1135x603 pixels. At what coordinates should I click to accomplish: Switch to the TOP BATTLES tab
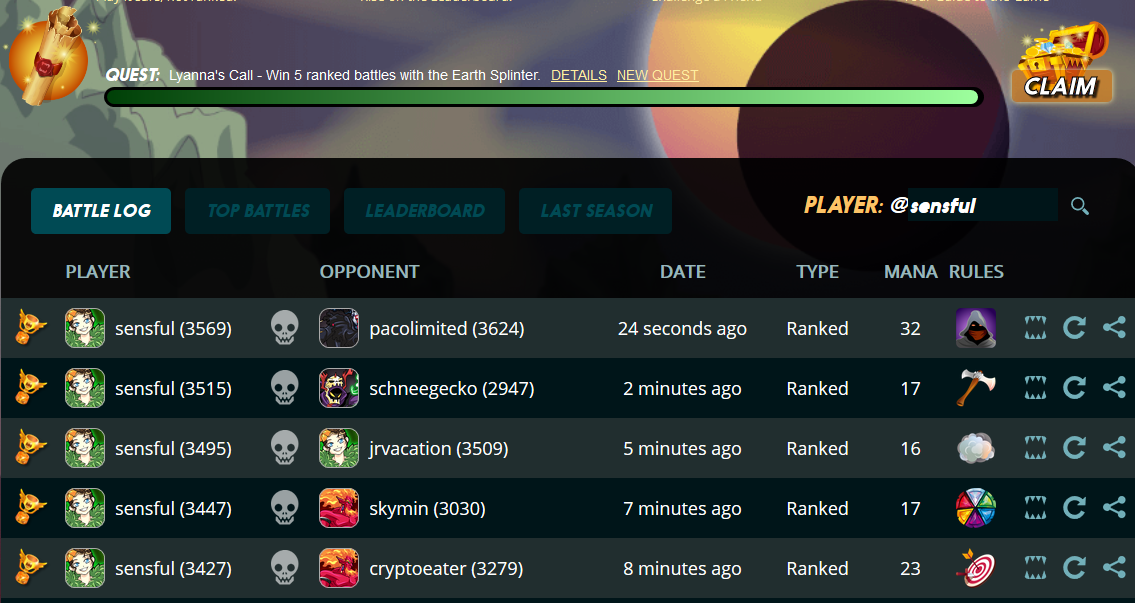[258, 211]
